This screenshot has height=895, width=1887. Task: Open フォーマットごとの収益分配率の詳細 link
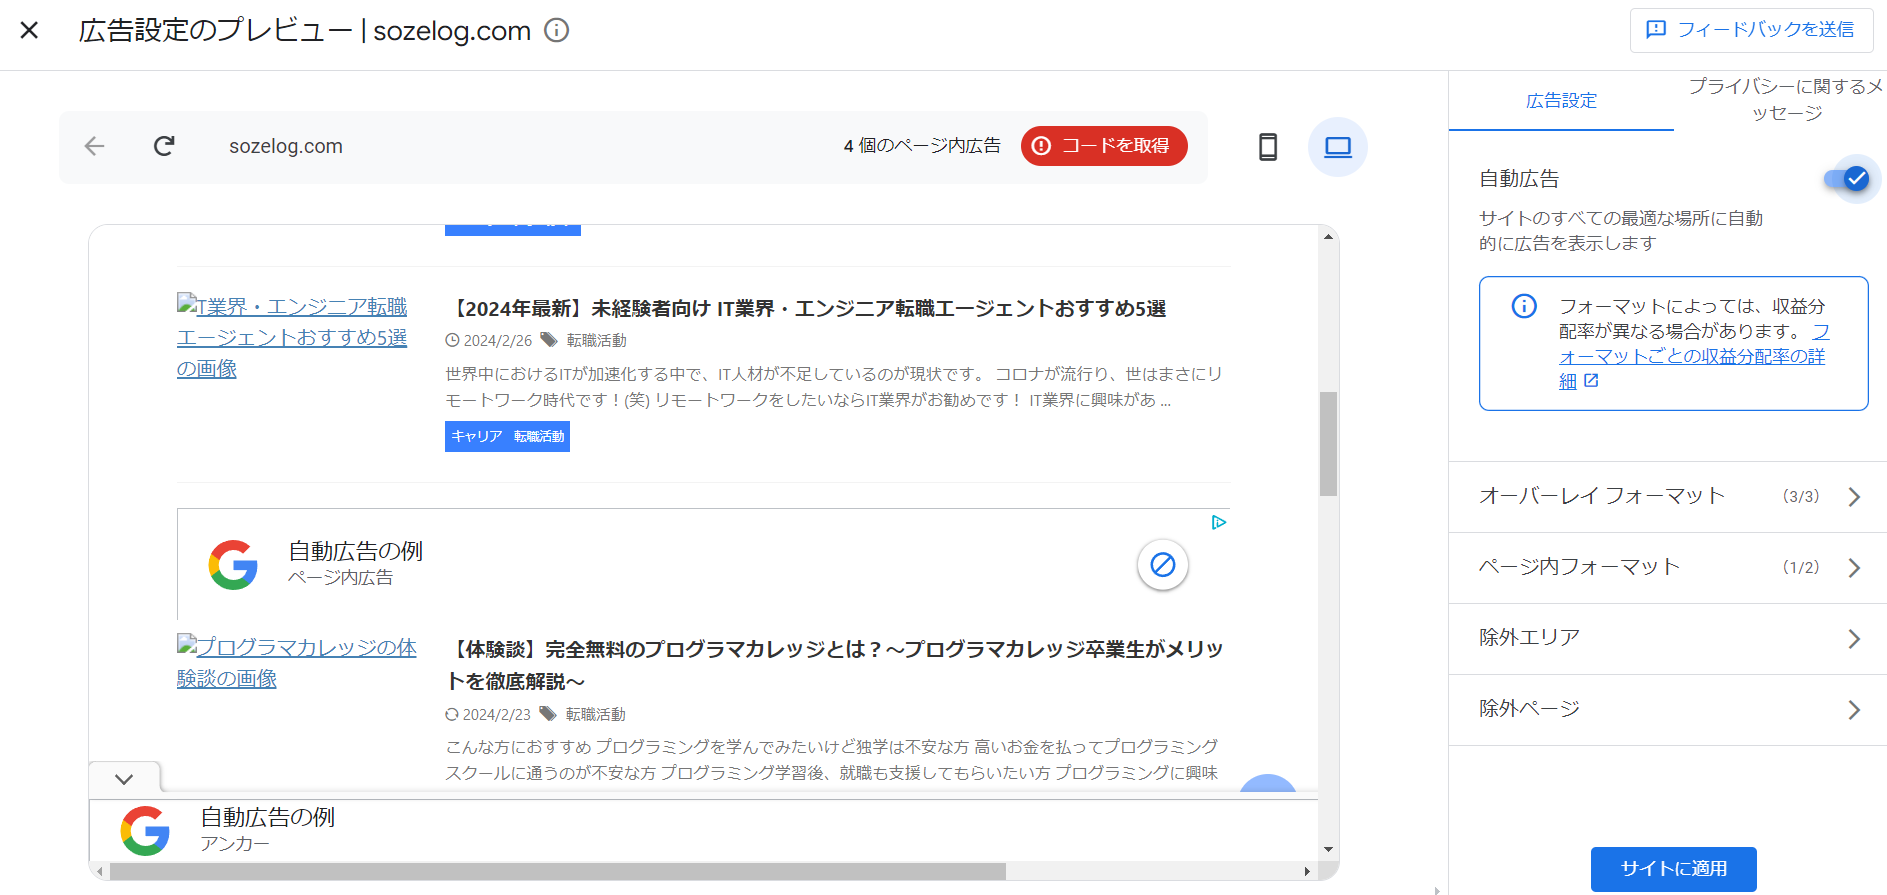click(x=1692, y=356)
